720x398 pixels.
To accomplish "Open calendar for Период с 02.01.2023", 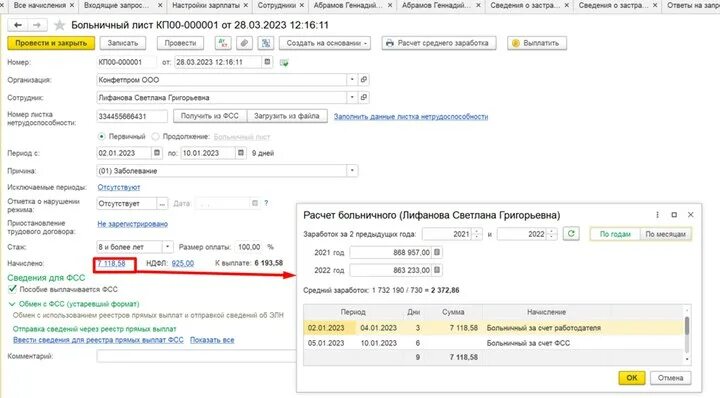I will pos(157,153).
